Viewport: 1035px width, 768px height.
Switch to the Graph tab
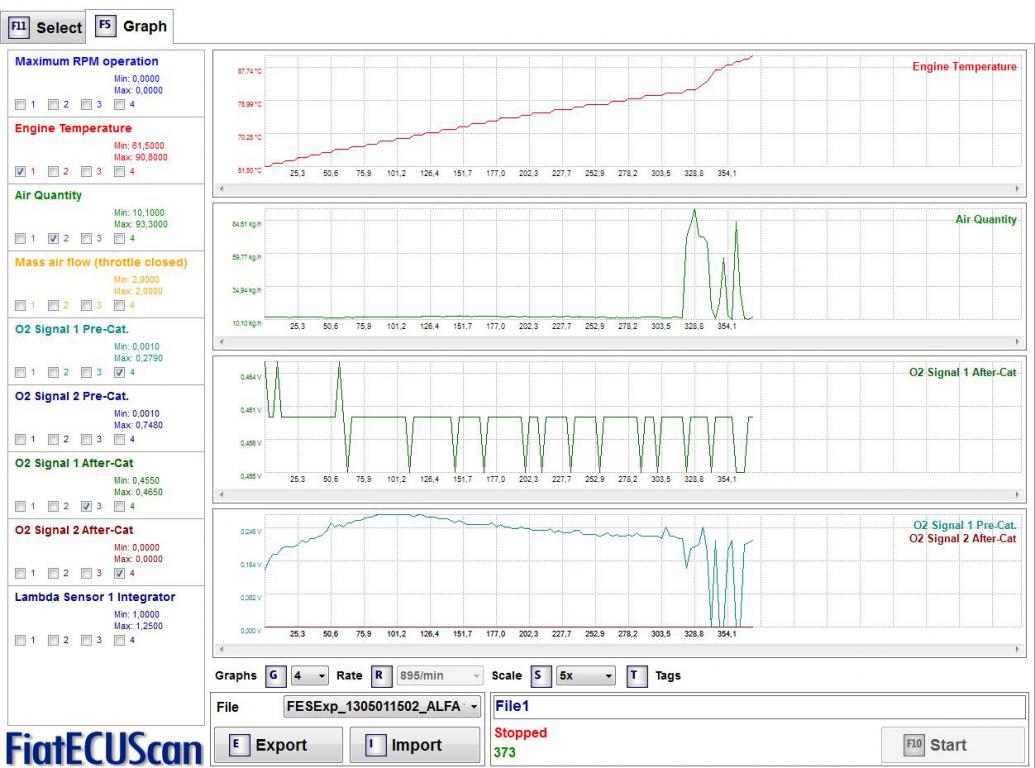coord(130,26)
